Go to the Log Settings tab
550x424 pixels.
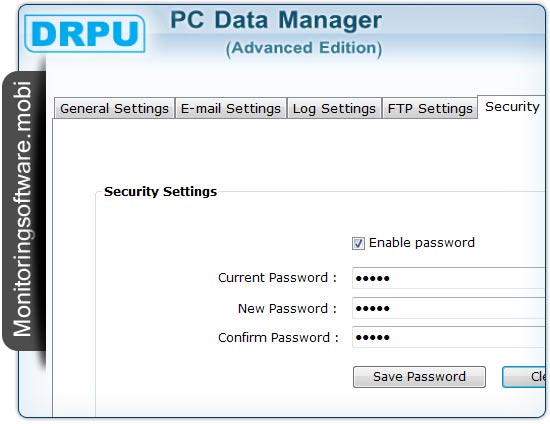point(334,108)
